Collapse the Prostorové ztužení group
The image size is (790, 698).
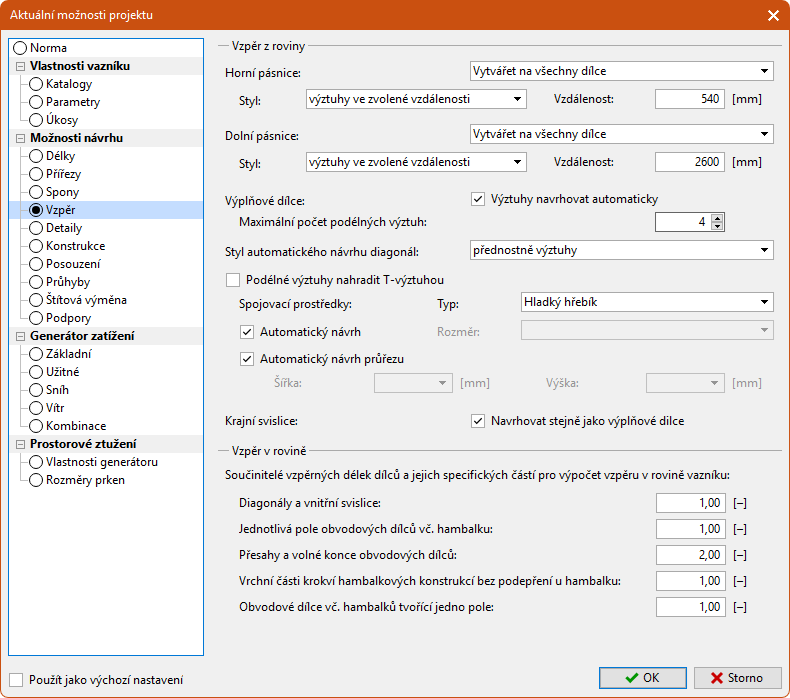[21, 444]
